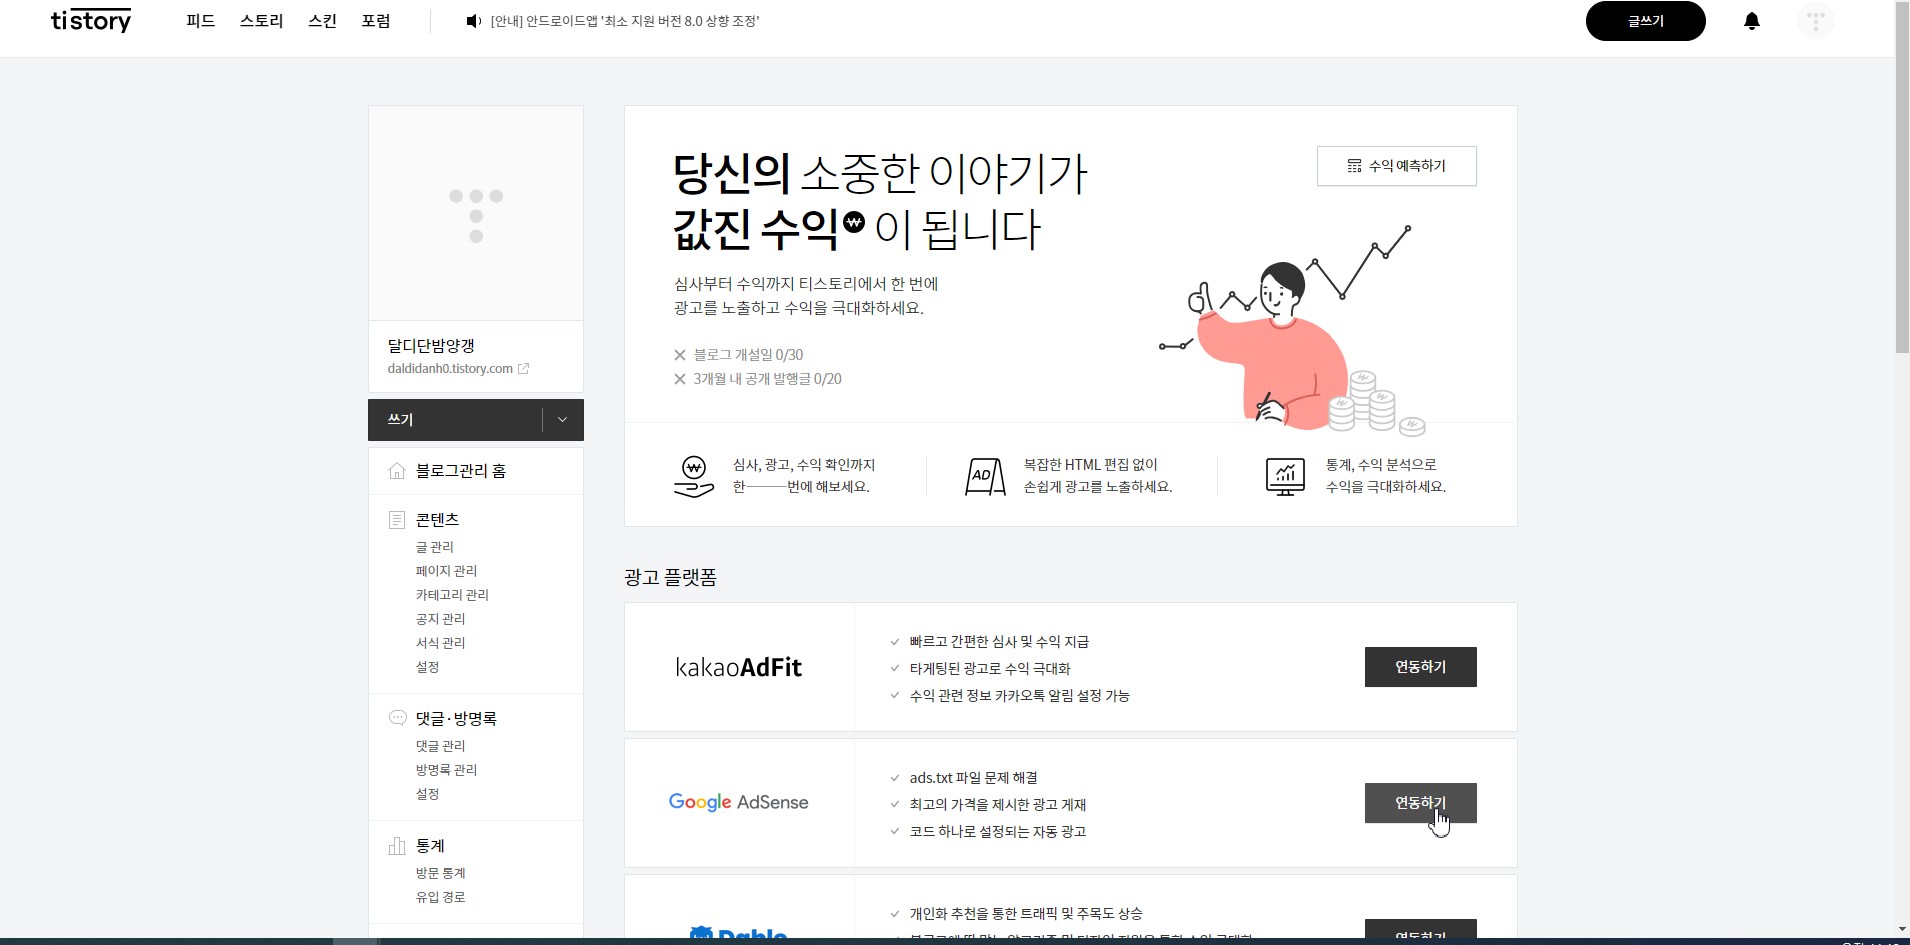Click the 댓글·방명록 speech bubble icon
Viewport: 1910px width, 945px height.
(397, 718)
